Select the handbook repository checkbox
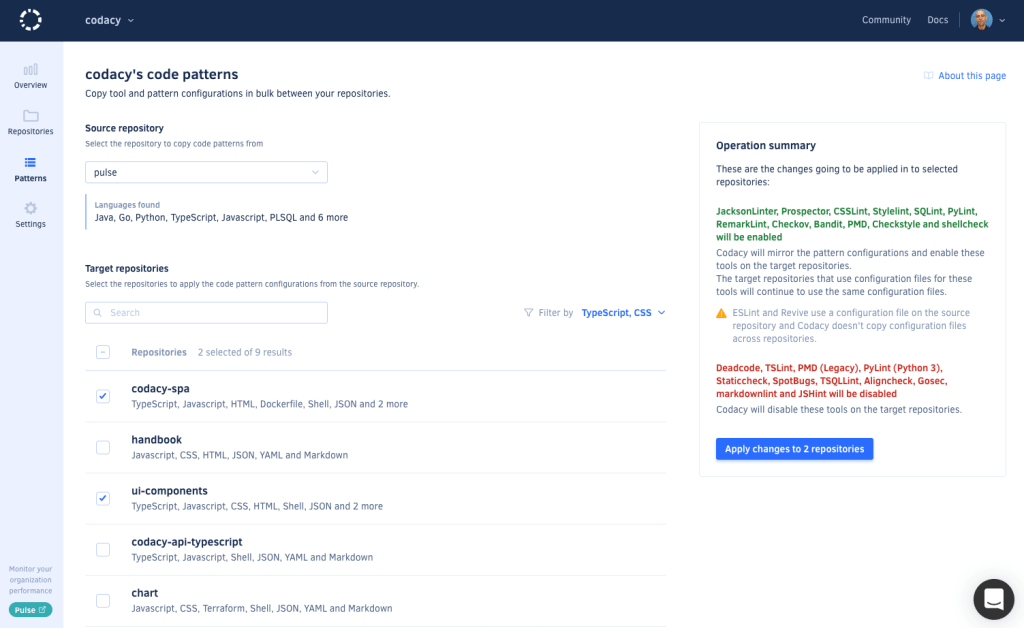 pos(102,447)
